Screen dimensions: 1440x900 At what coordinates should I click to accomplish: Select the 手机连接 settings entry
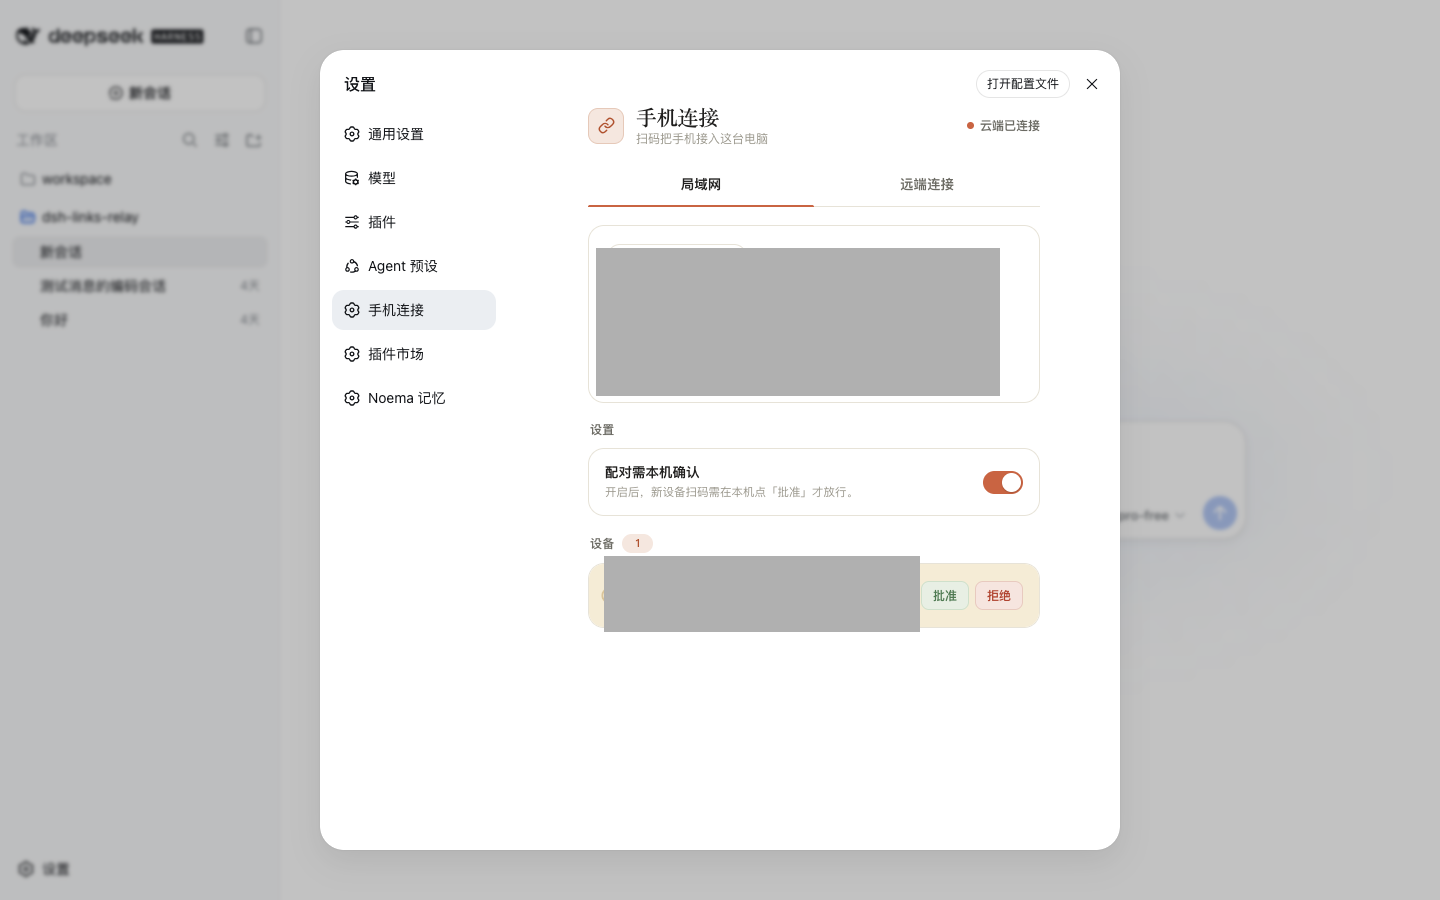tap(413, 310)
